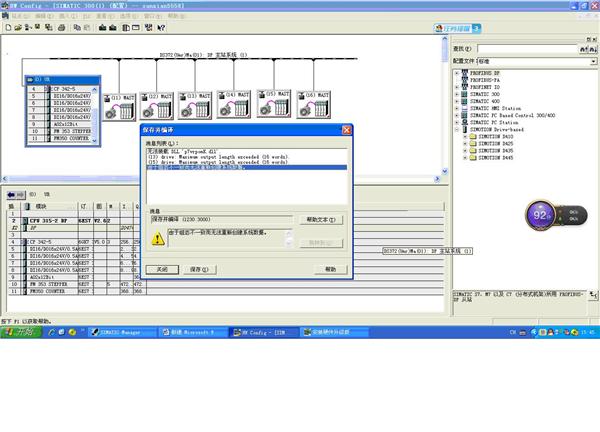Click the forward arrow in the detail pane
Viewport: 600px width, 432px height.
pyautogui.click(x=20, y=195)
